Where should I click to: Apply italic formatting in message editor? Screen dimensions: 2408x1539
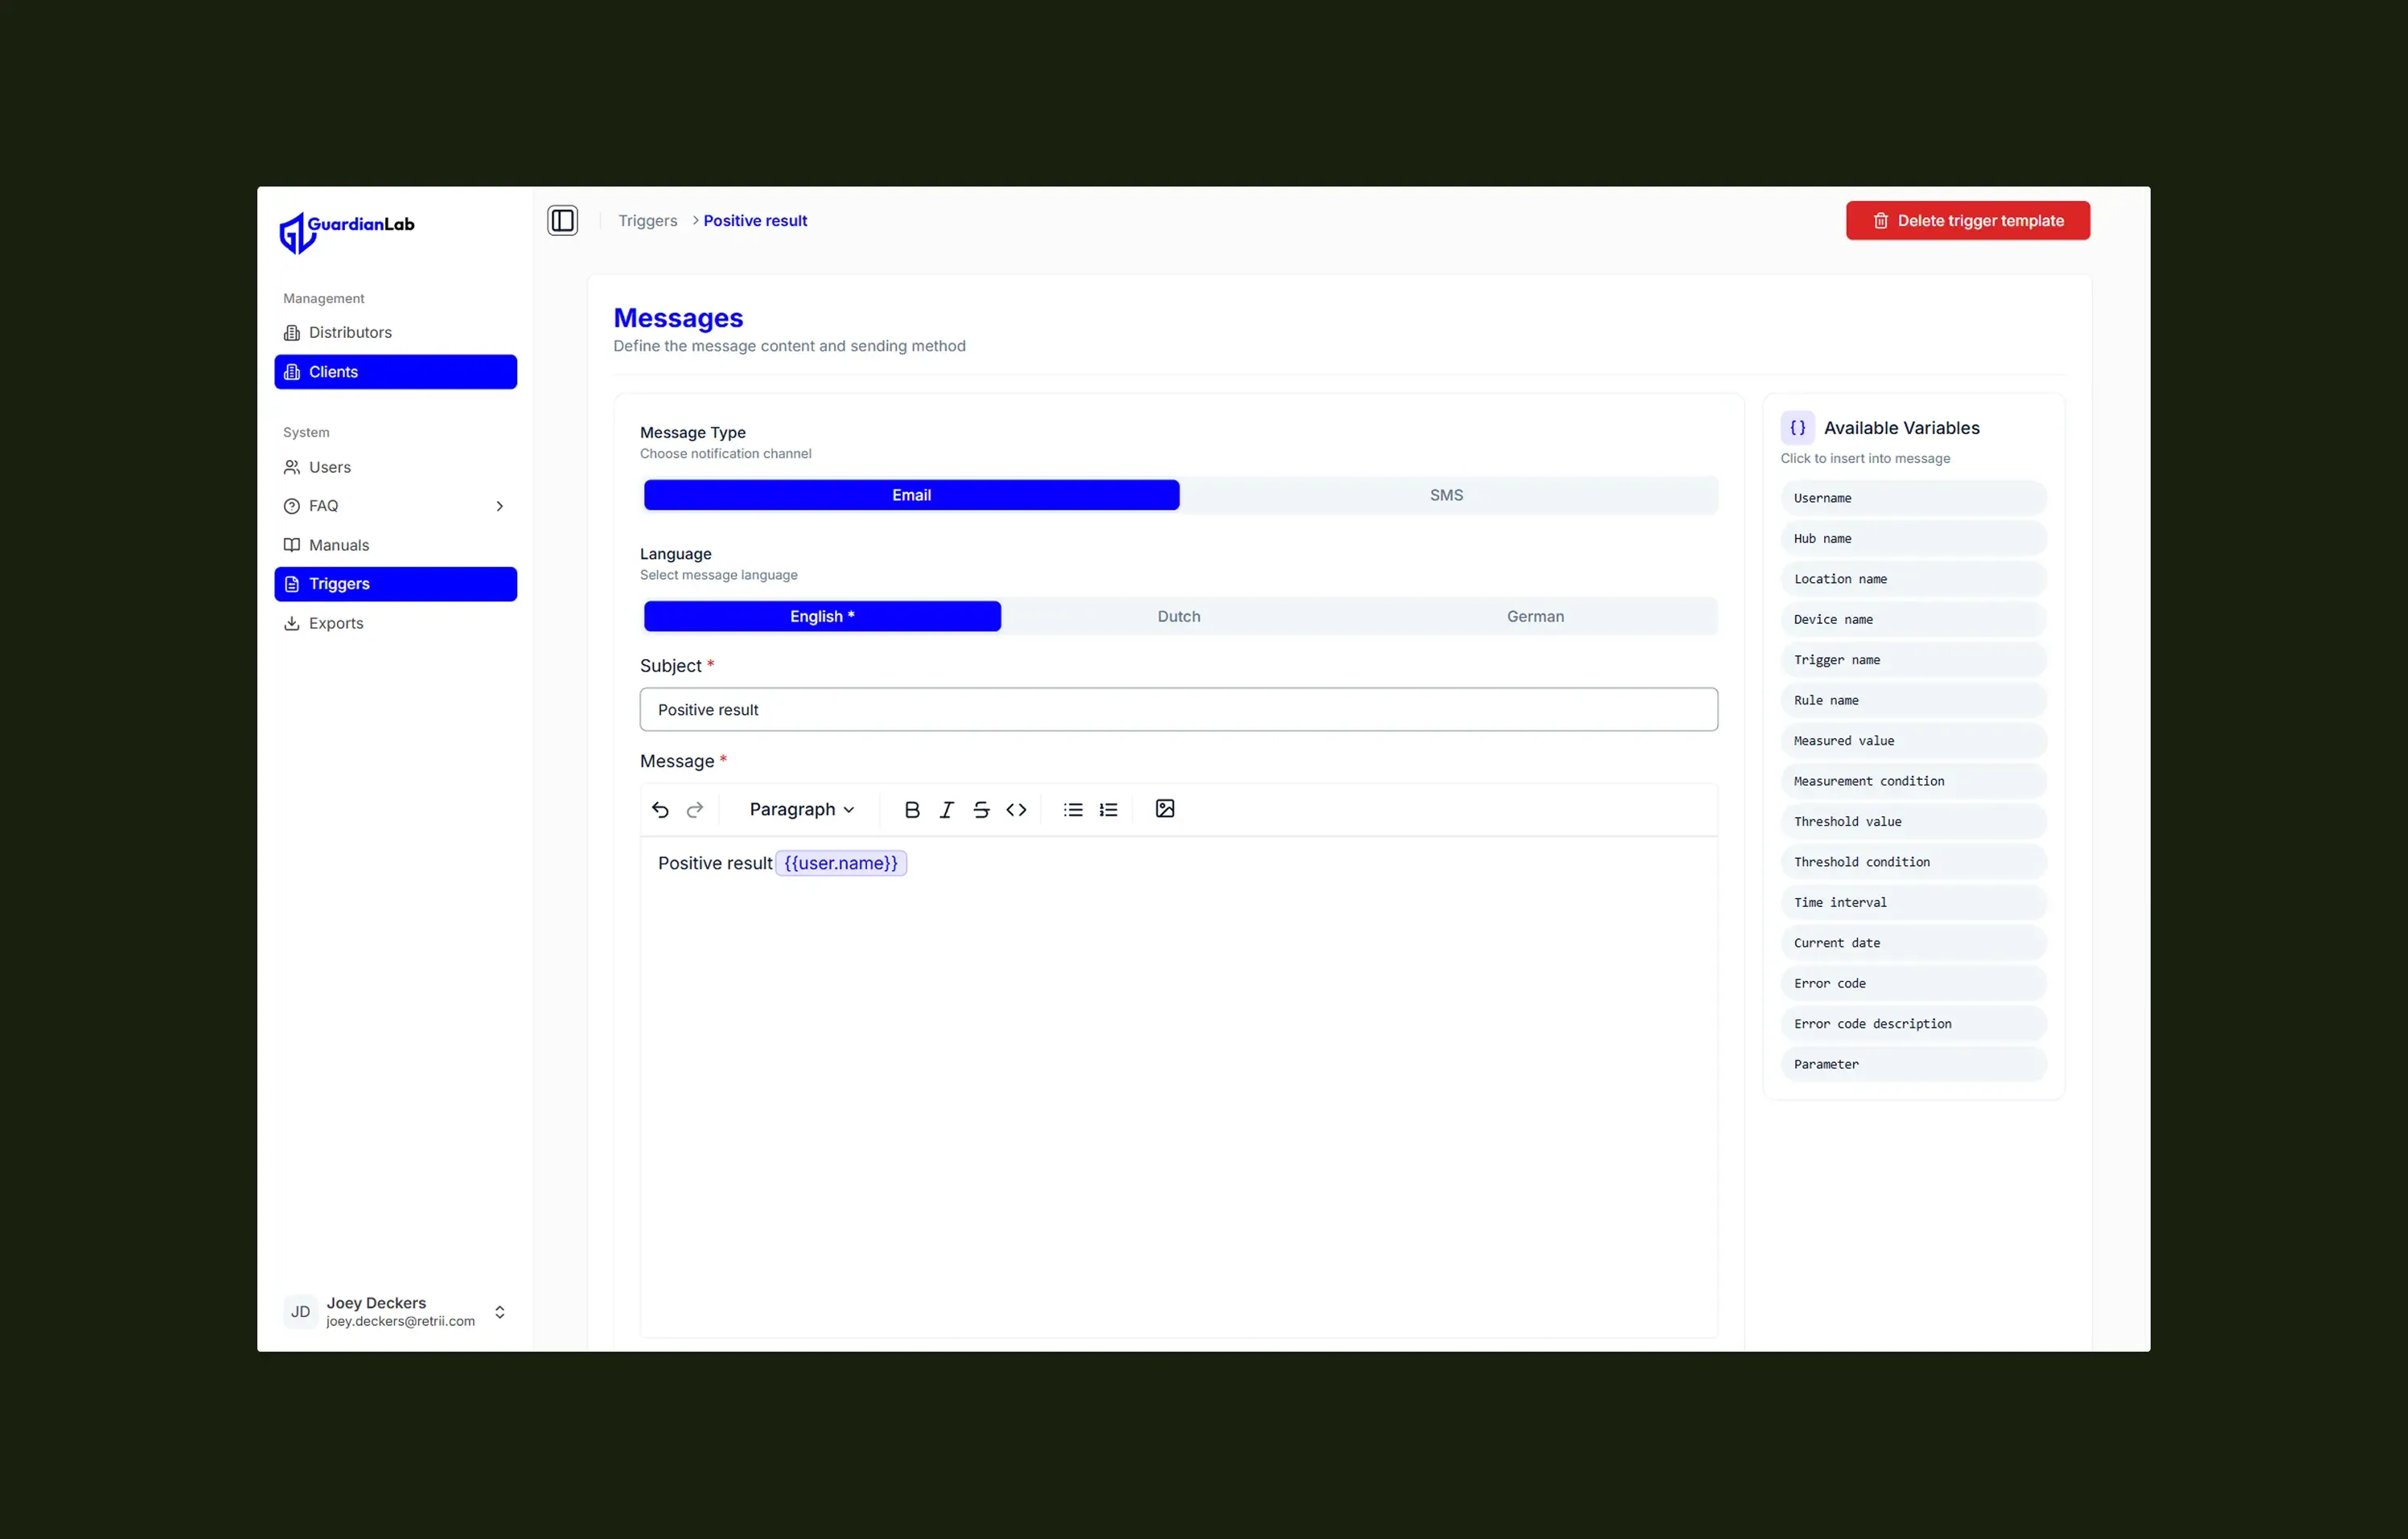(946, 809)
